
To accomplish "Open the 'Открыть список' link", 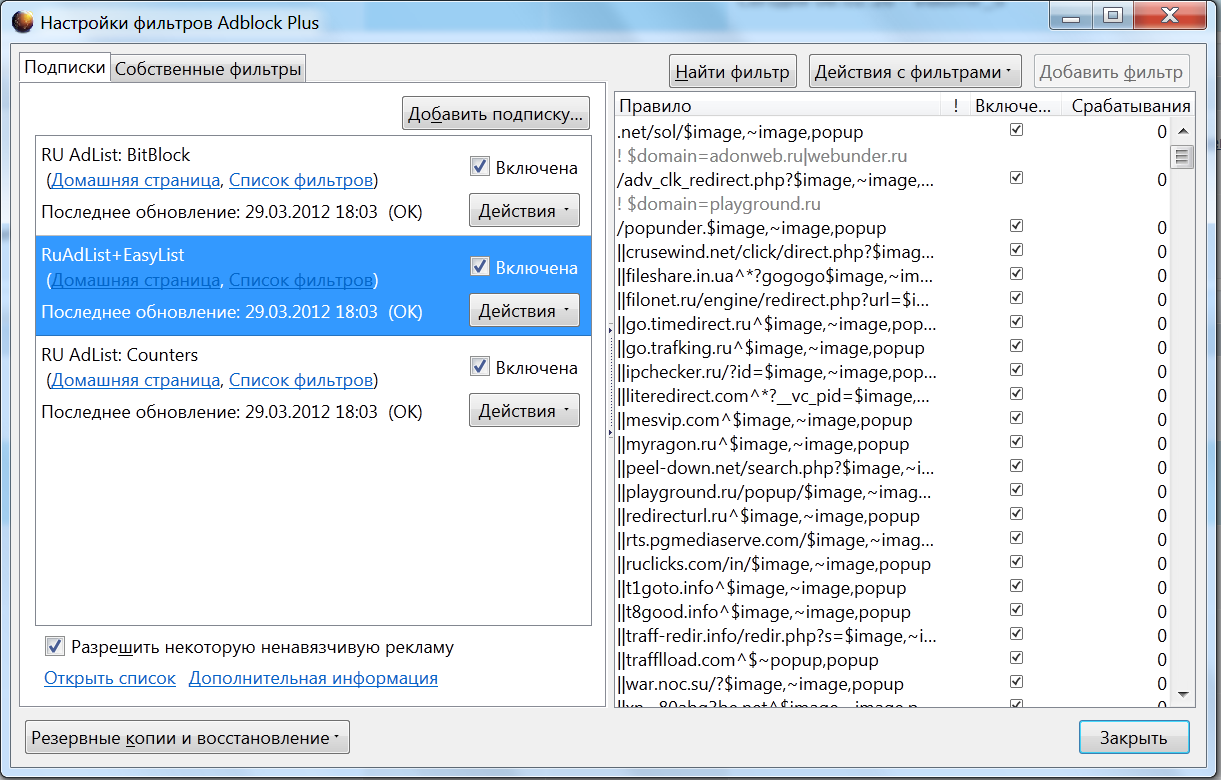I will 110,678.
